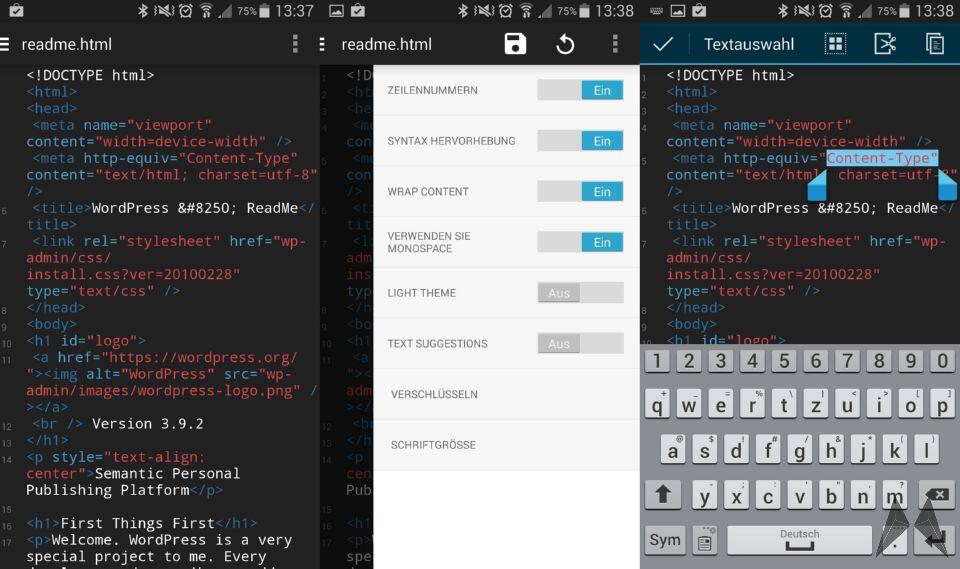Screen dimensions: 960x569
Task: Tap the c key
Action: point(768,494)
